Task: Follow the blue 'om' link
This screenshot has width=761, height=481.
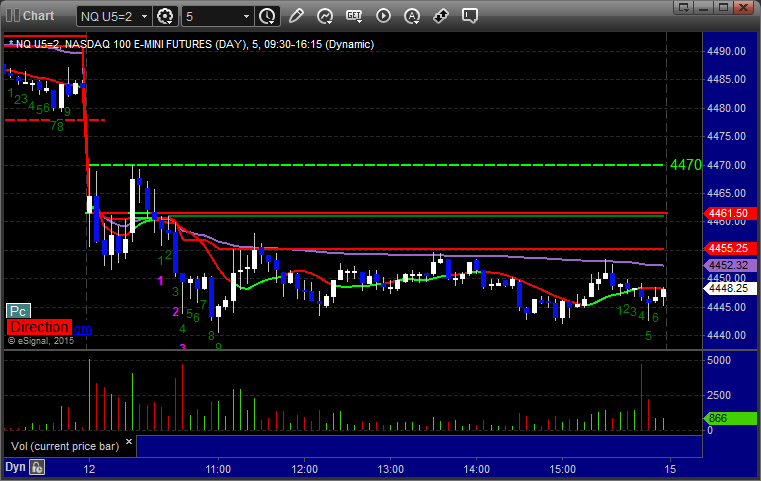Action: point(82,329)
